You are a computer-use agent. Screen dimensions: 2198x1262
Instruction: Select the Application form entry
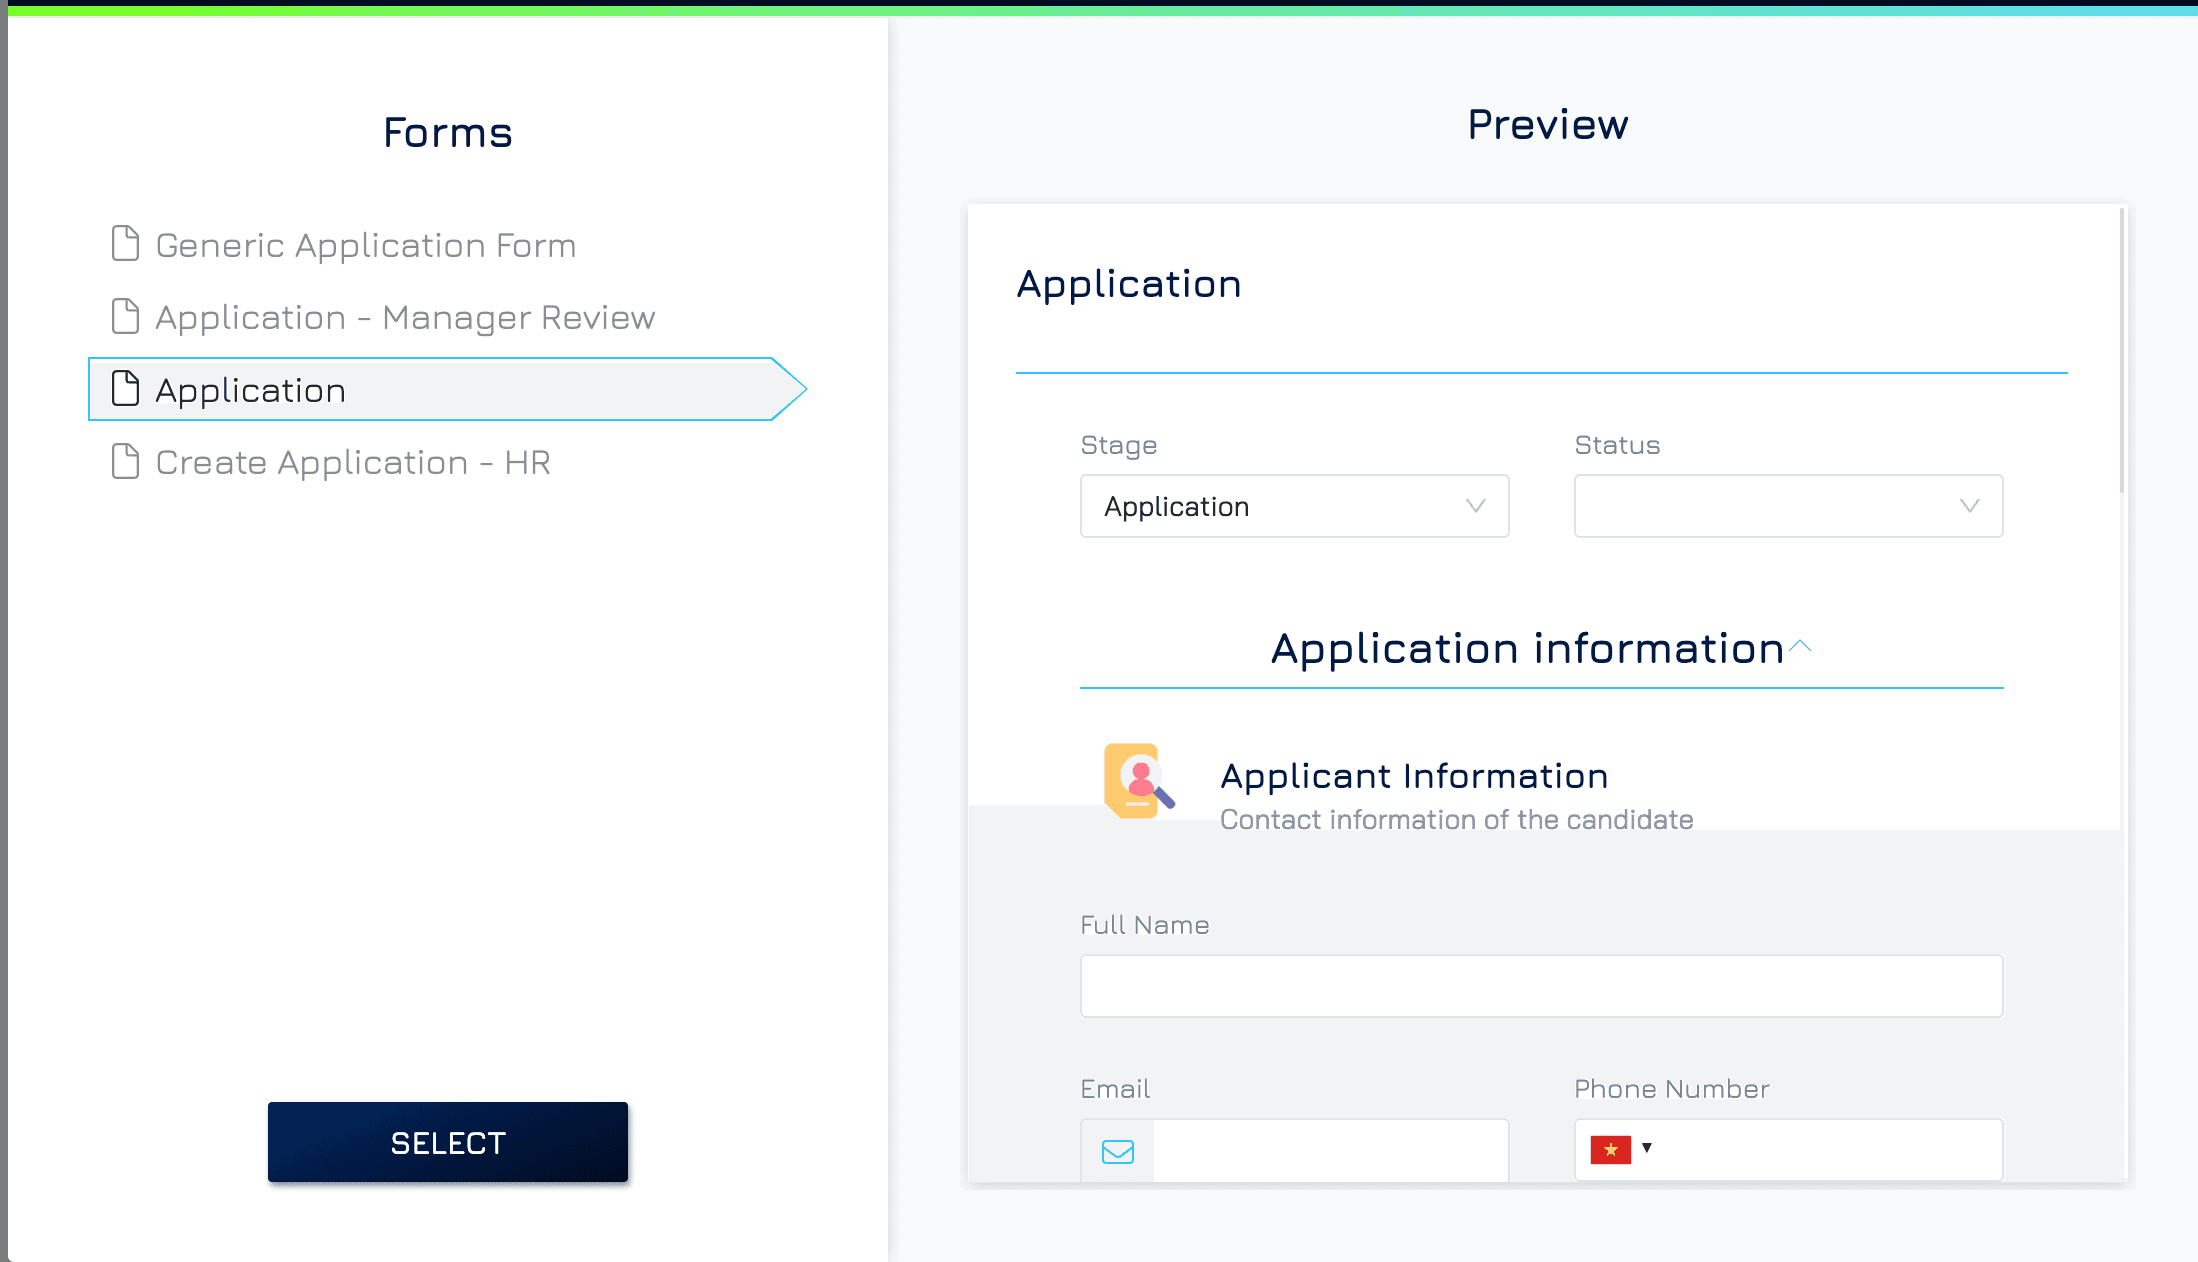click(x=447, y=389)
